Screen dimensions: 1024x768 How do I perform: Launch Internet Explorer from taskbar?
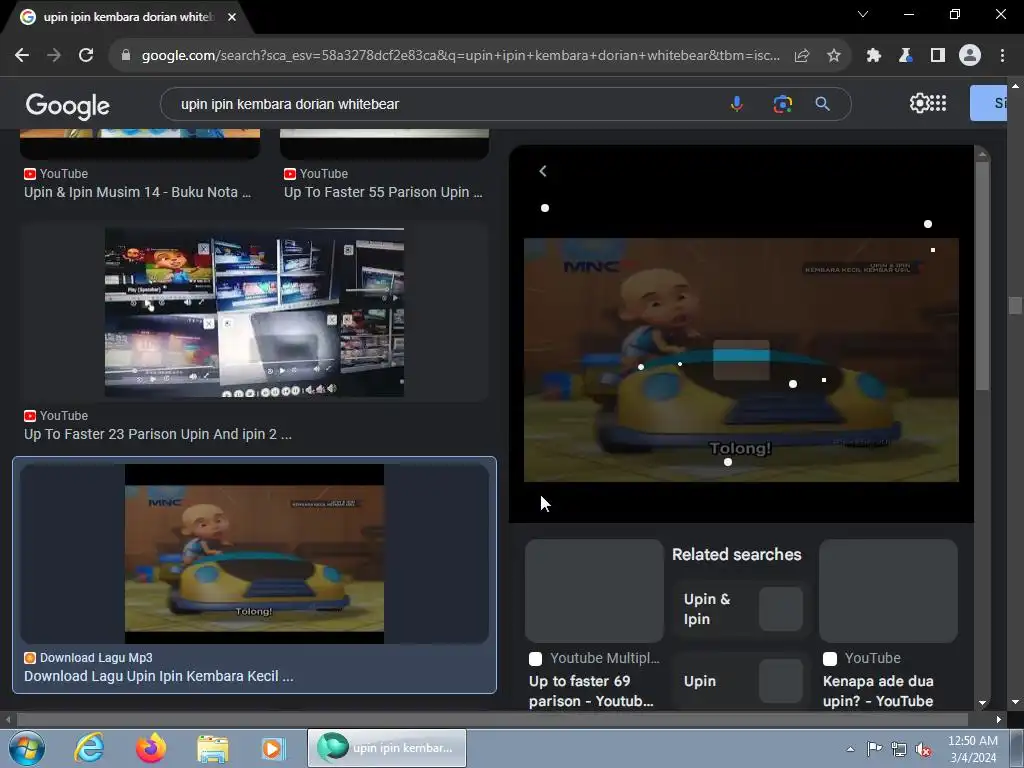tap(89, 748)
